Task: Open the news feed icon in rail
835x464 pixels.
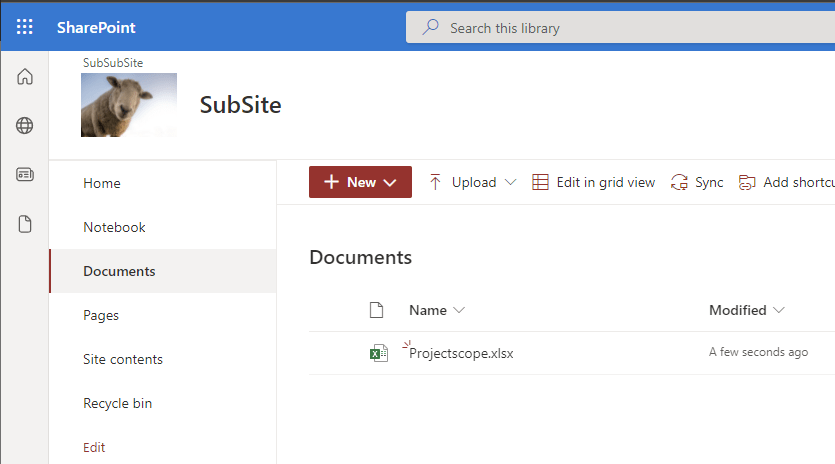Action: (x=25, y=175)
